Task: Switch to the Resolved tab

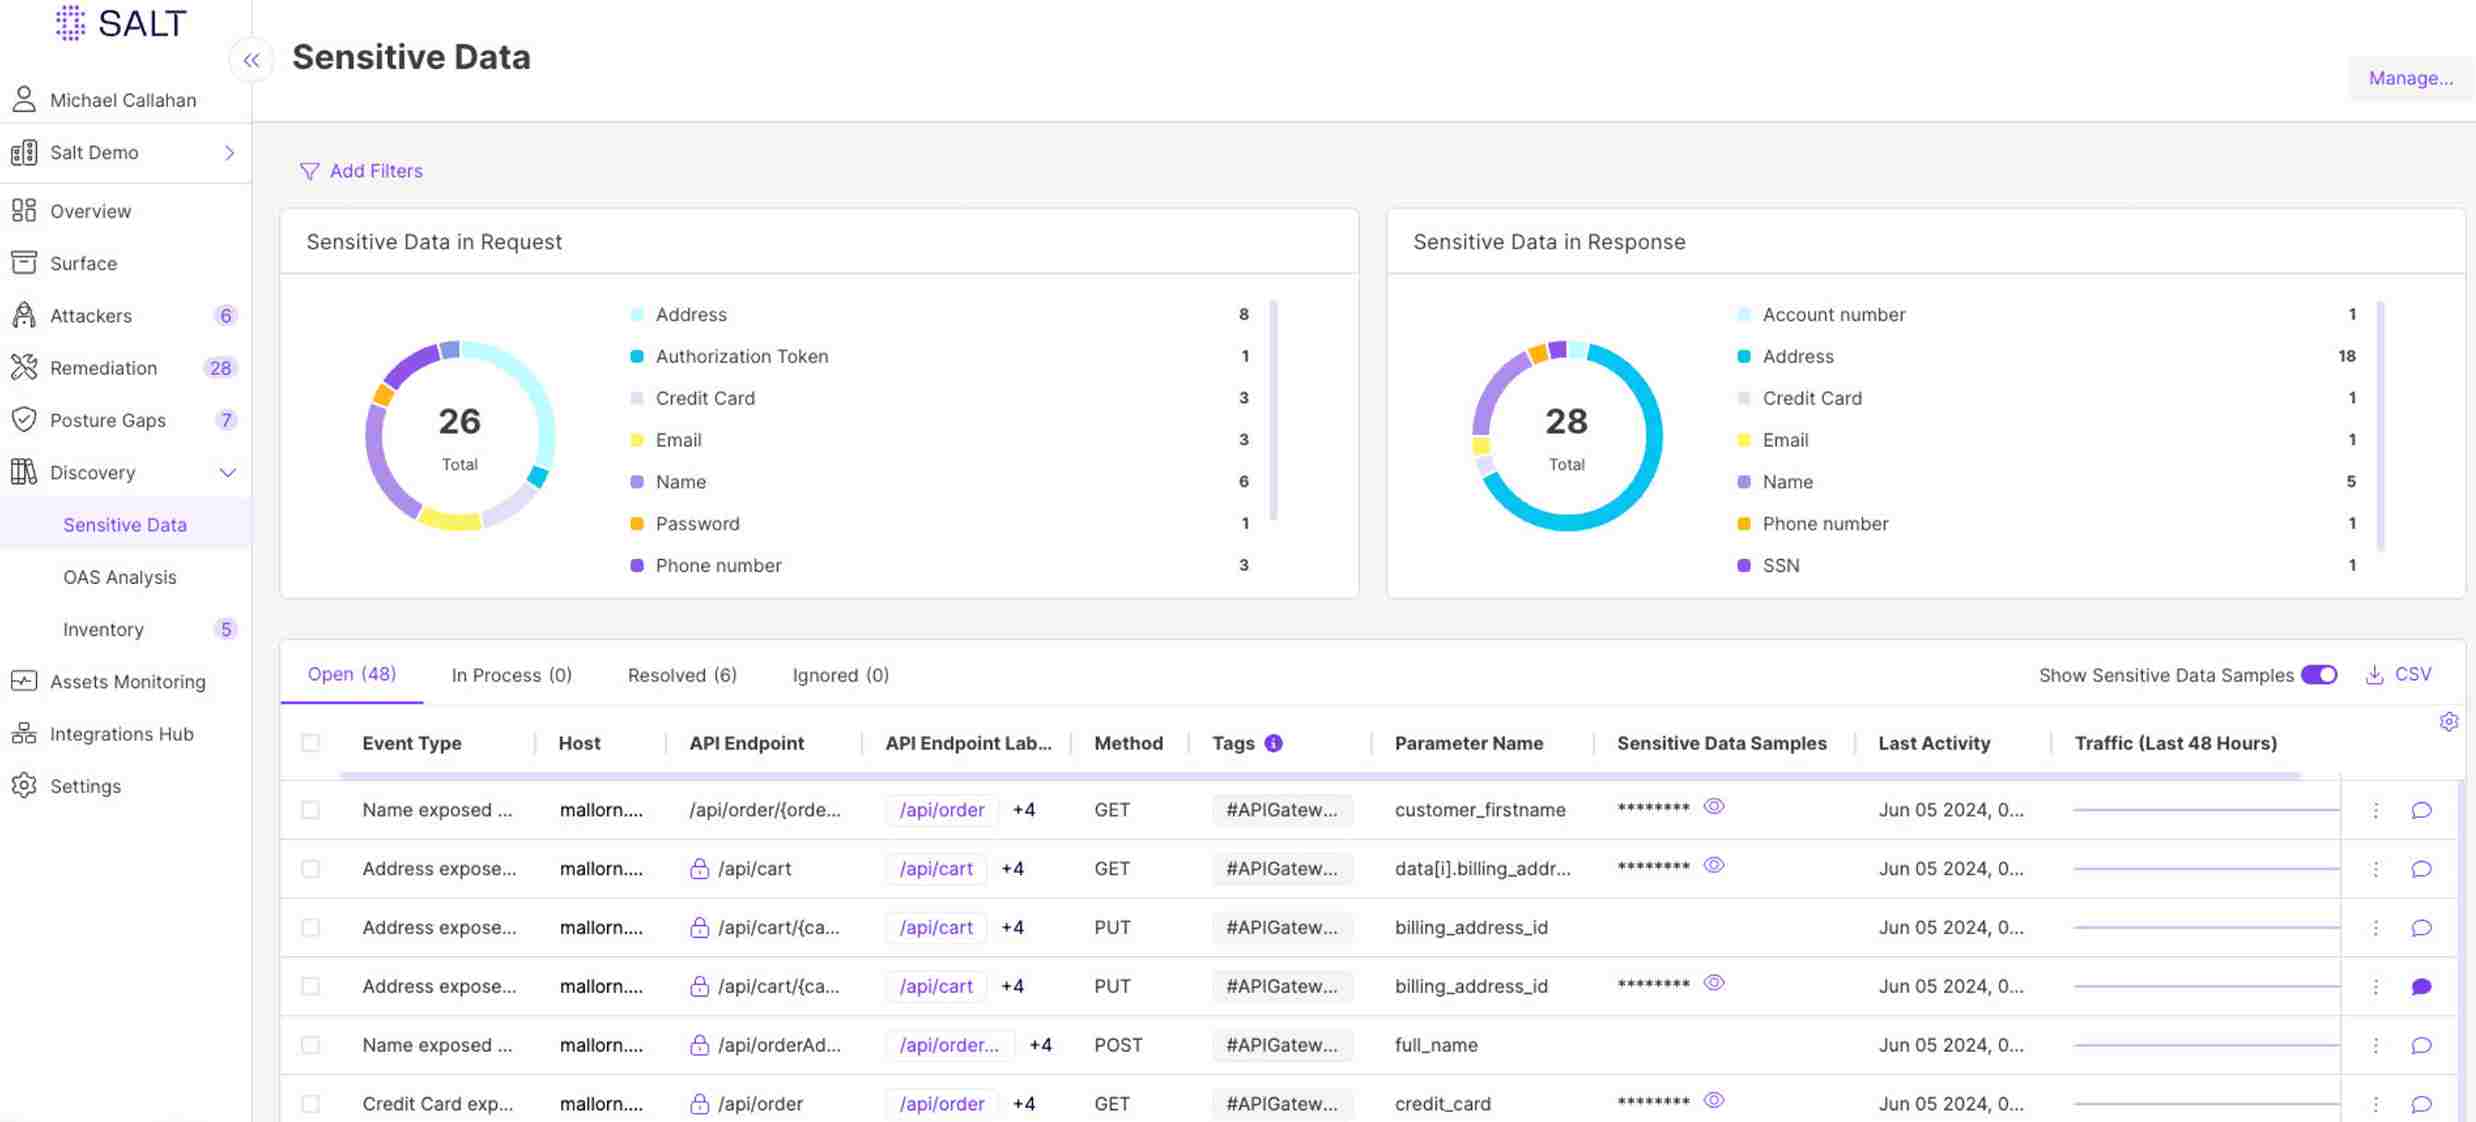Action: 681,675
